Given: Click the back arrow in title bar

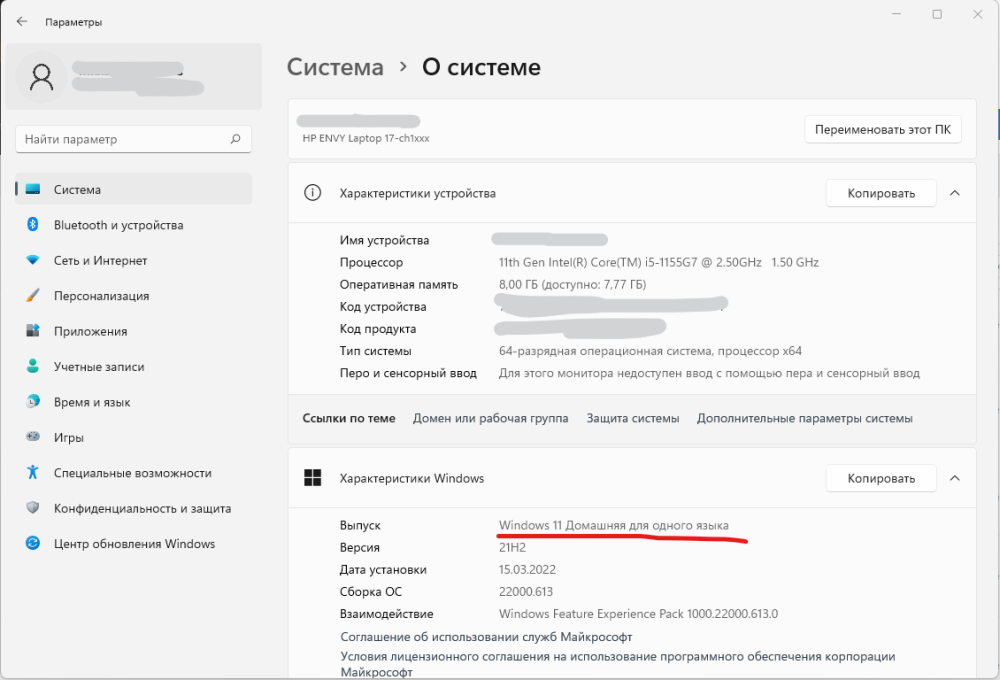Looking at the screenshot, I should [22, 21].
